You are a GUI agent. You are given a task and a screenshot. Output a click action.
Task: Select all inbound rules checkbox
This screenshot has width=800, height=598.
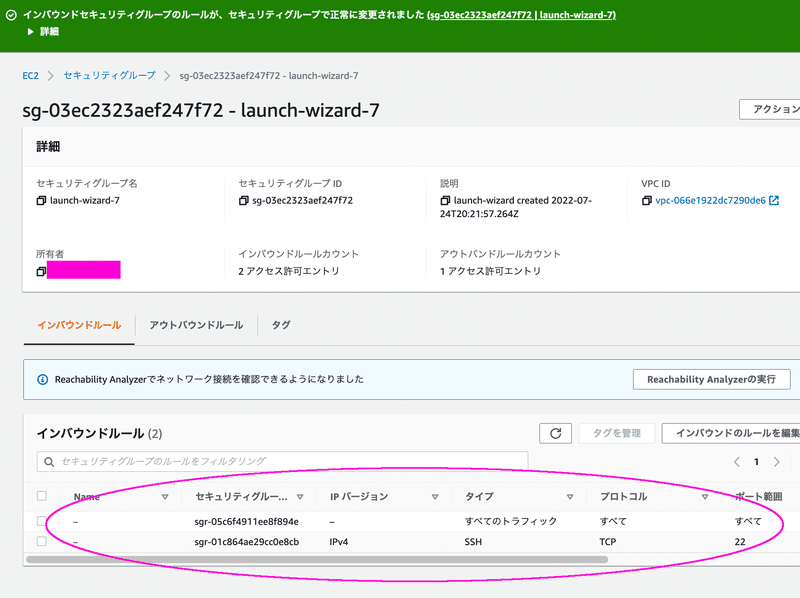tap(42, 496)
